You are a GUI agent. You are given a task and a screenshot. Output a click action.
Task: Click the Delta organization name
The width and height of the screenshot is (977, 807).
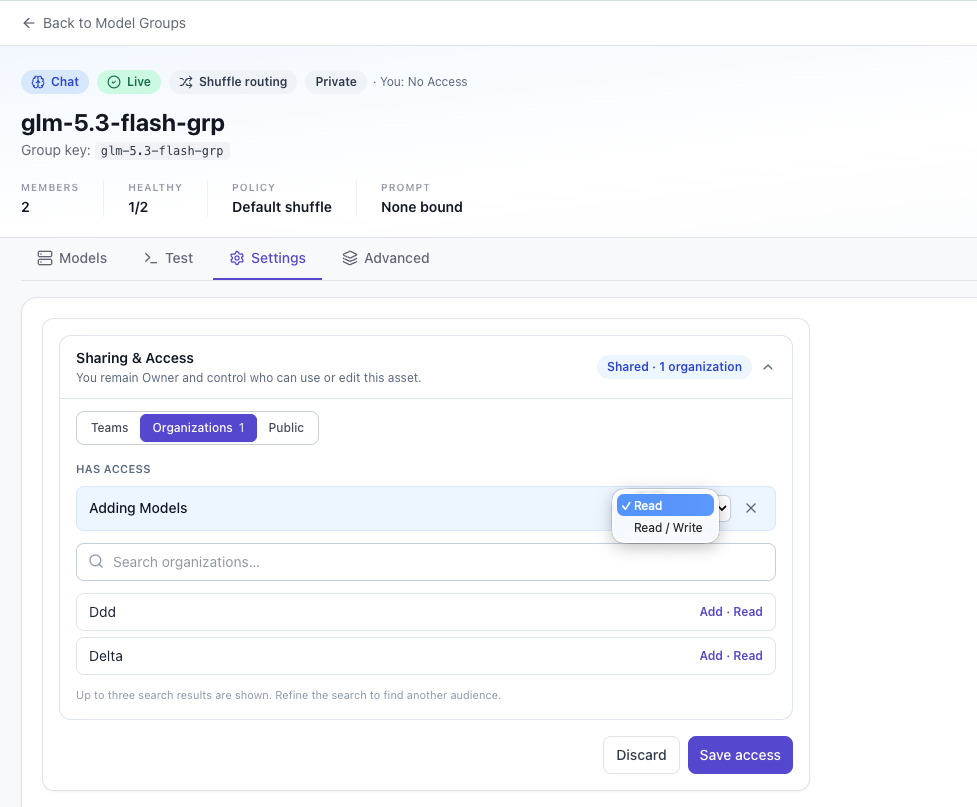pos(106,656)
